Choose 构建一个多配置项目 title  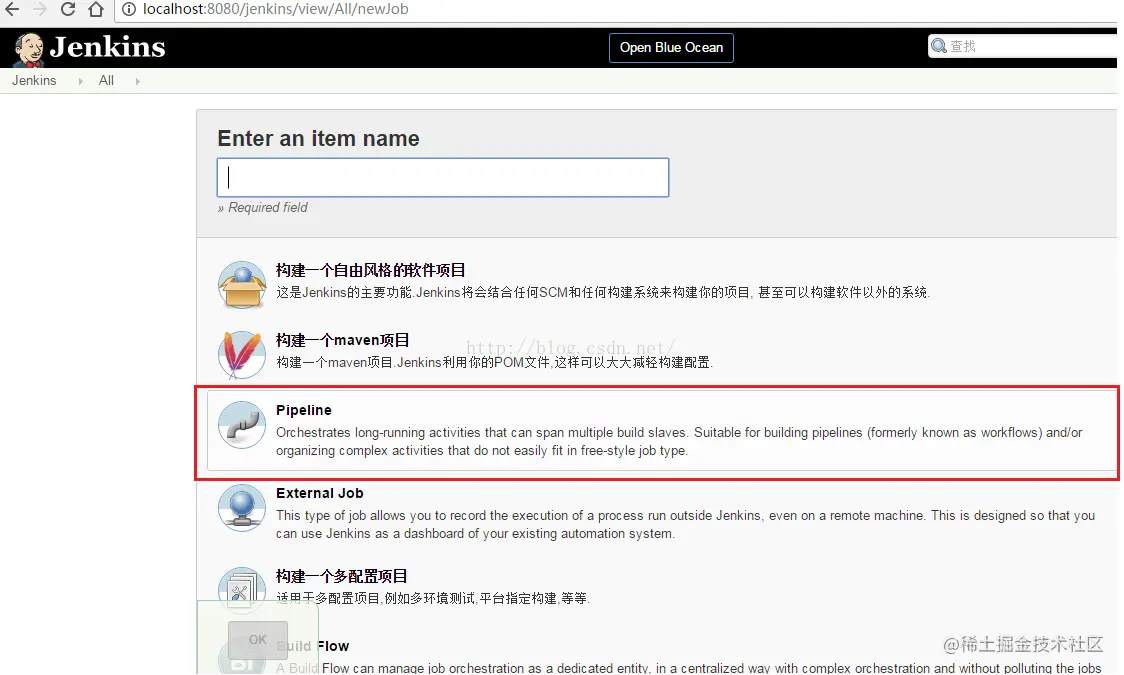tap(342, 576)
